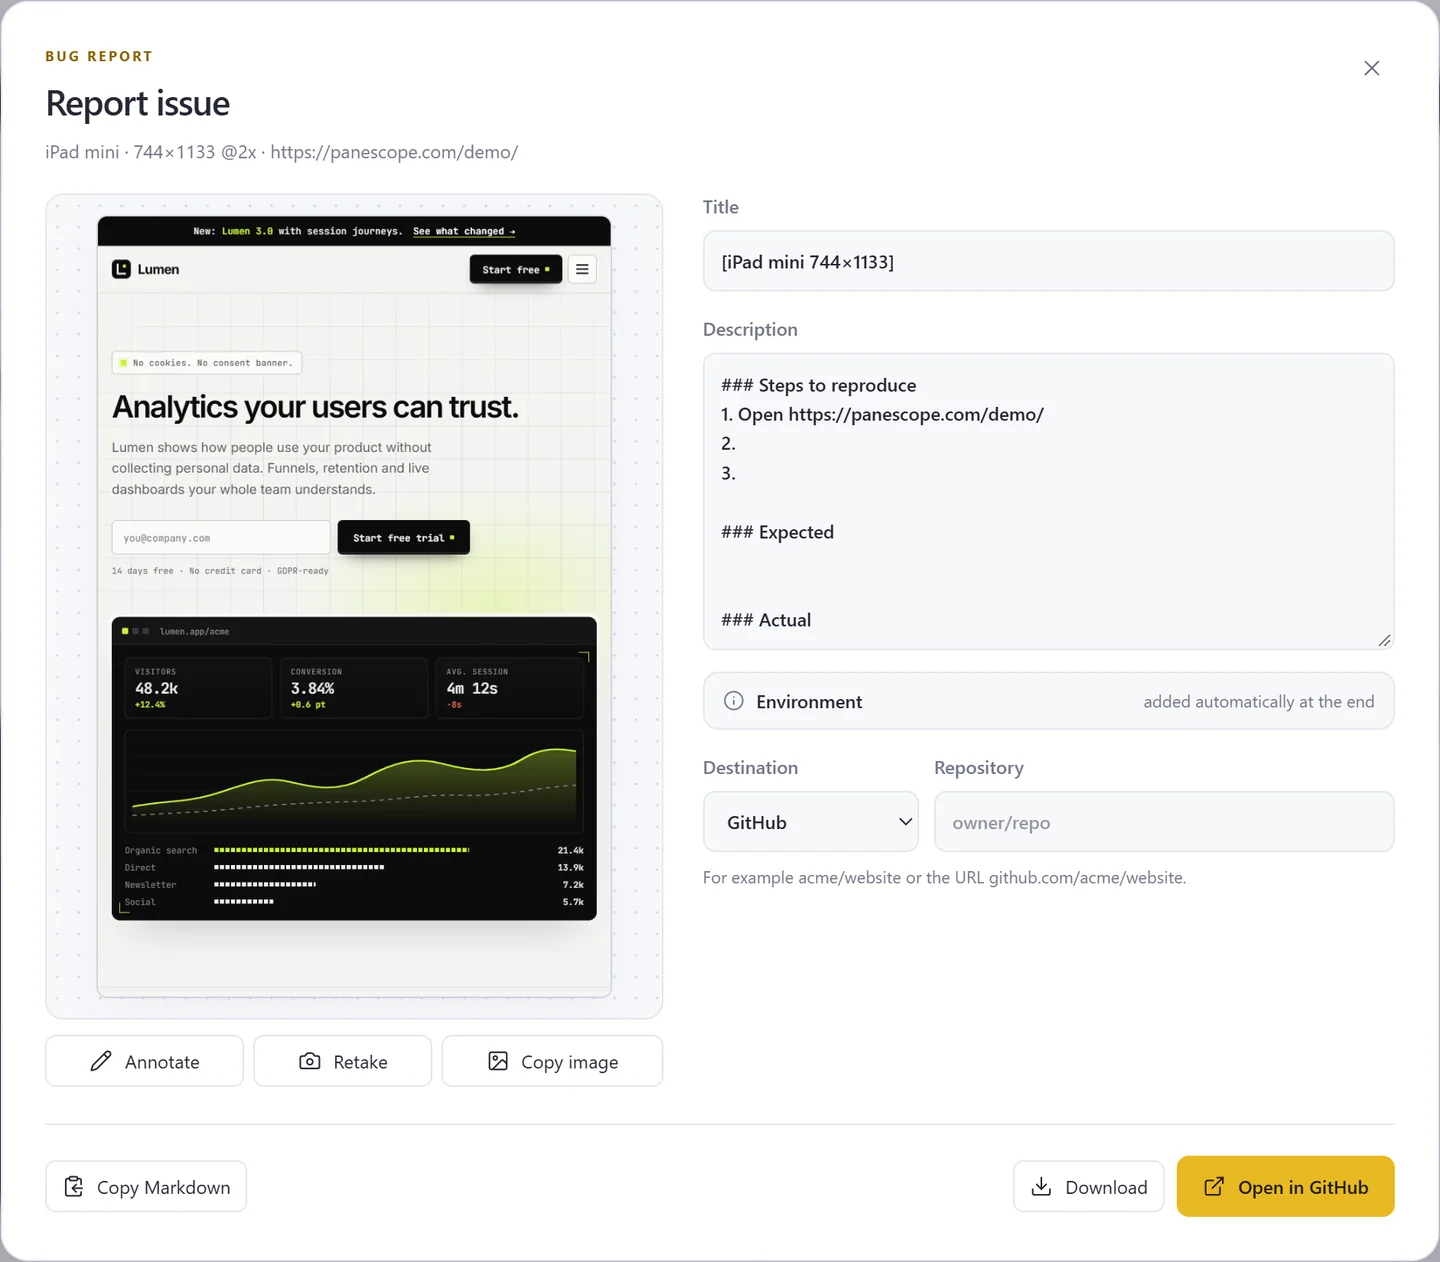Screen dimensions: 1440x1262
Task: Click Start free trial in preview
Action: click(403, 538)
